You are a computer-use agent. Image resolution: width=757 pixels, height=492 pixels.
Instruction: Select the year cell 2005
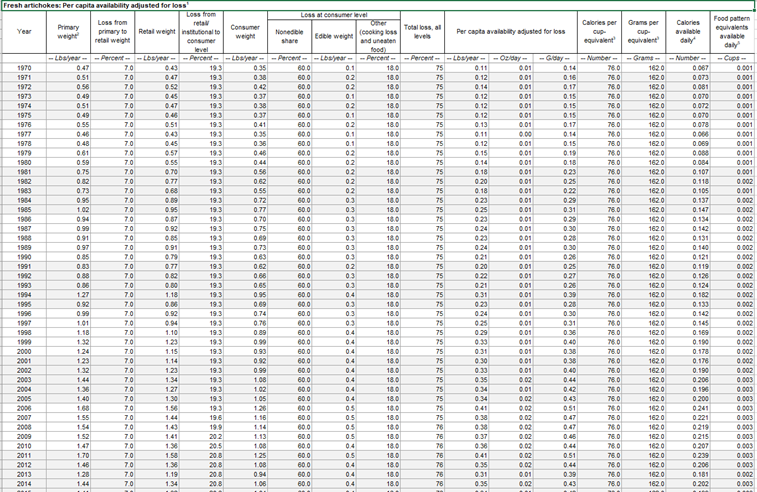coord(24,399)
